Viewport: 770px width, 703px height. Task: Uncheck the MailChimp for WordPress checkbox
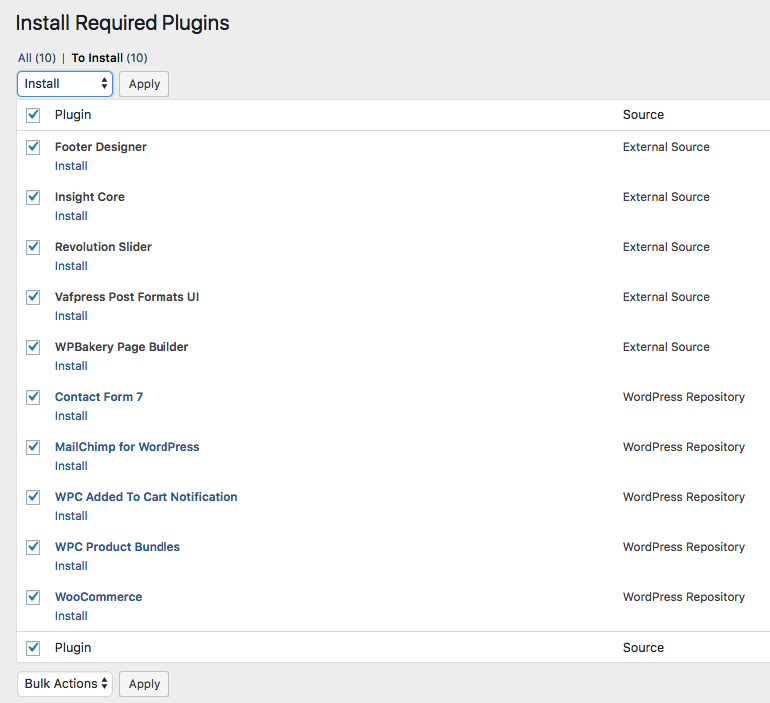33,448
